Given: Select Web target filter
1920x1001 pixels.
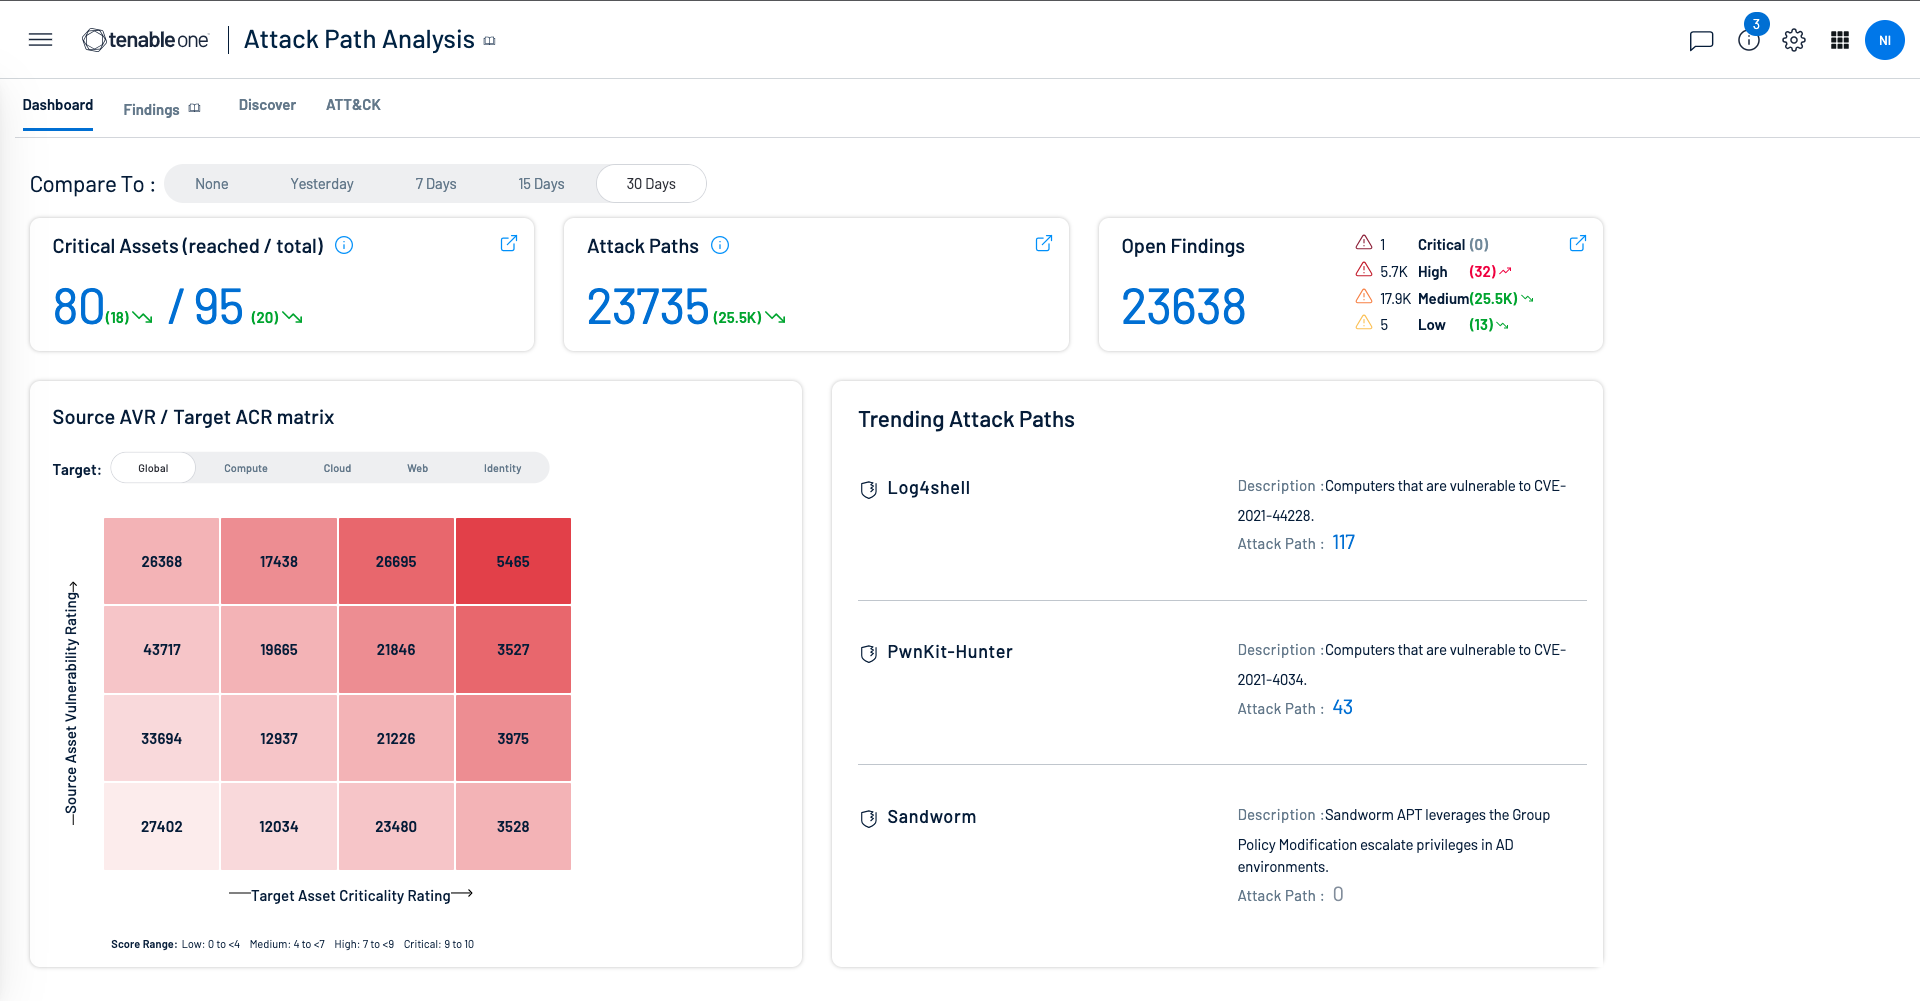Looking at the screenshot, I should click(418, 468).
